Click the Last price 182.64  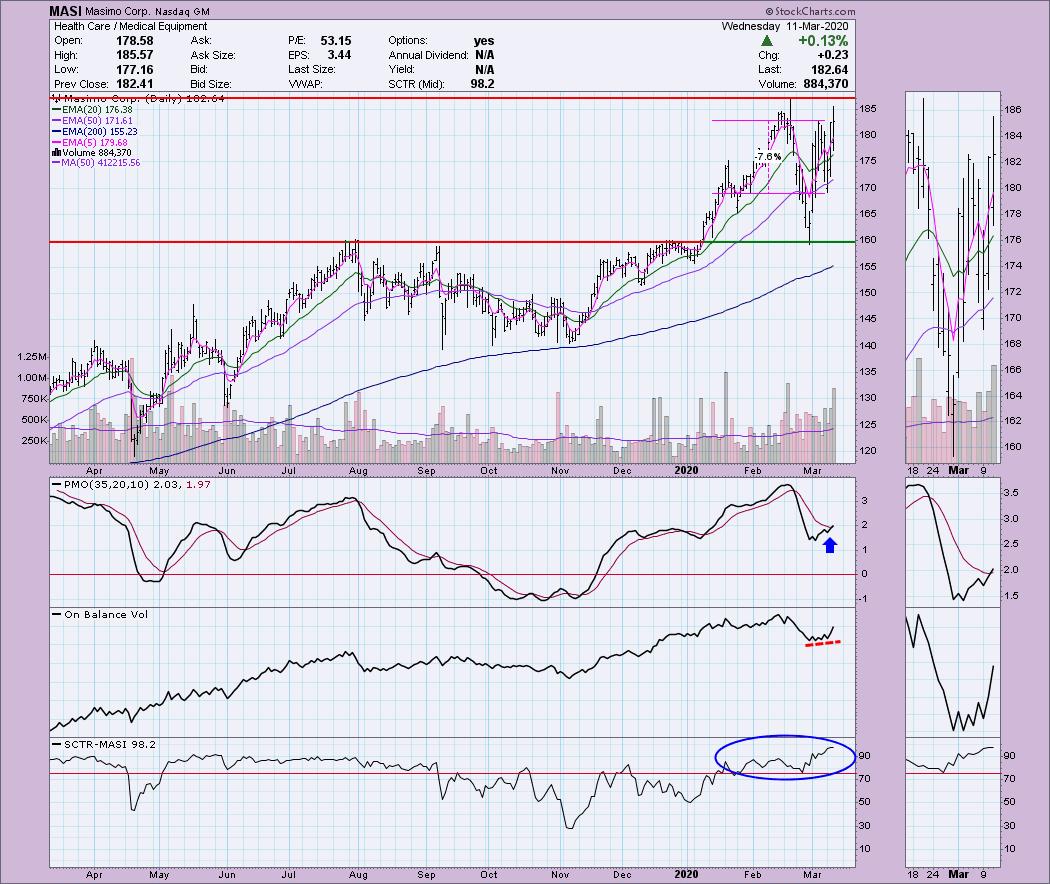click(830, 70)
